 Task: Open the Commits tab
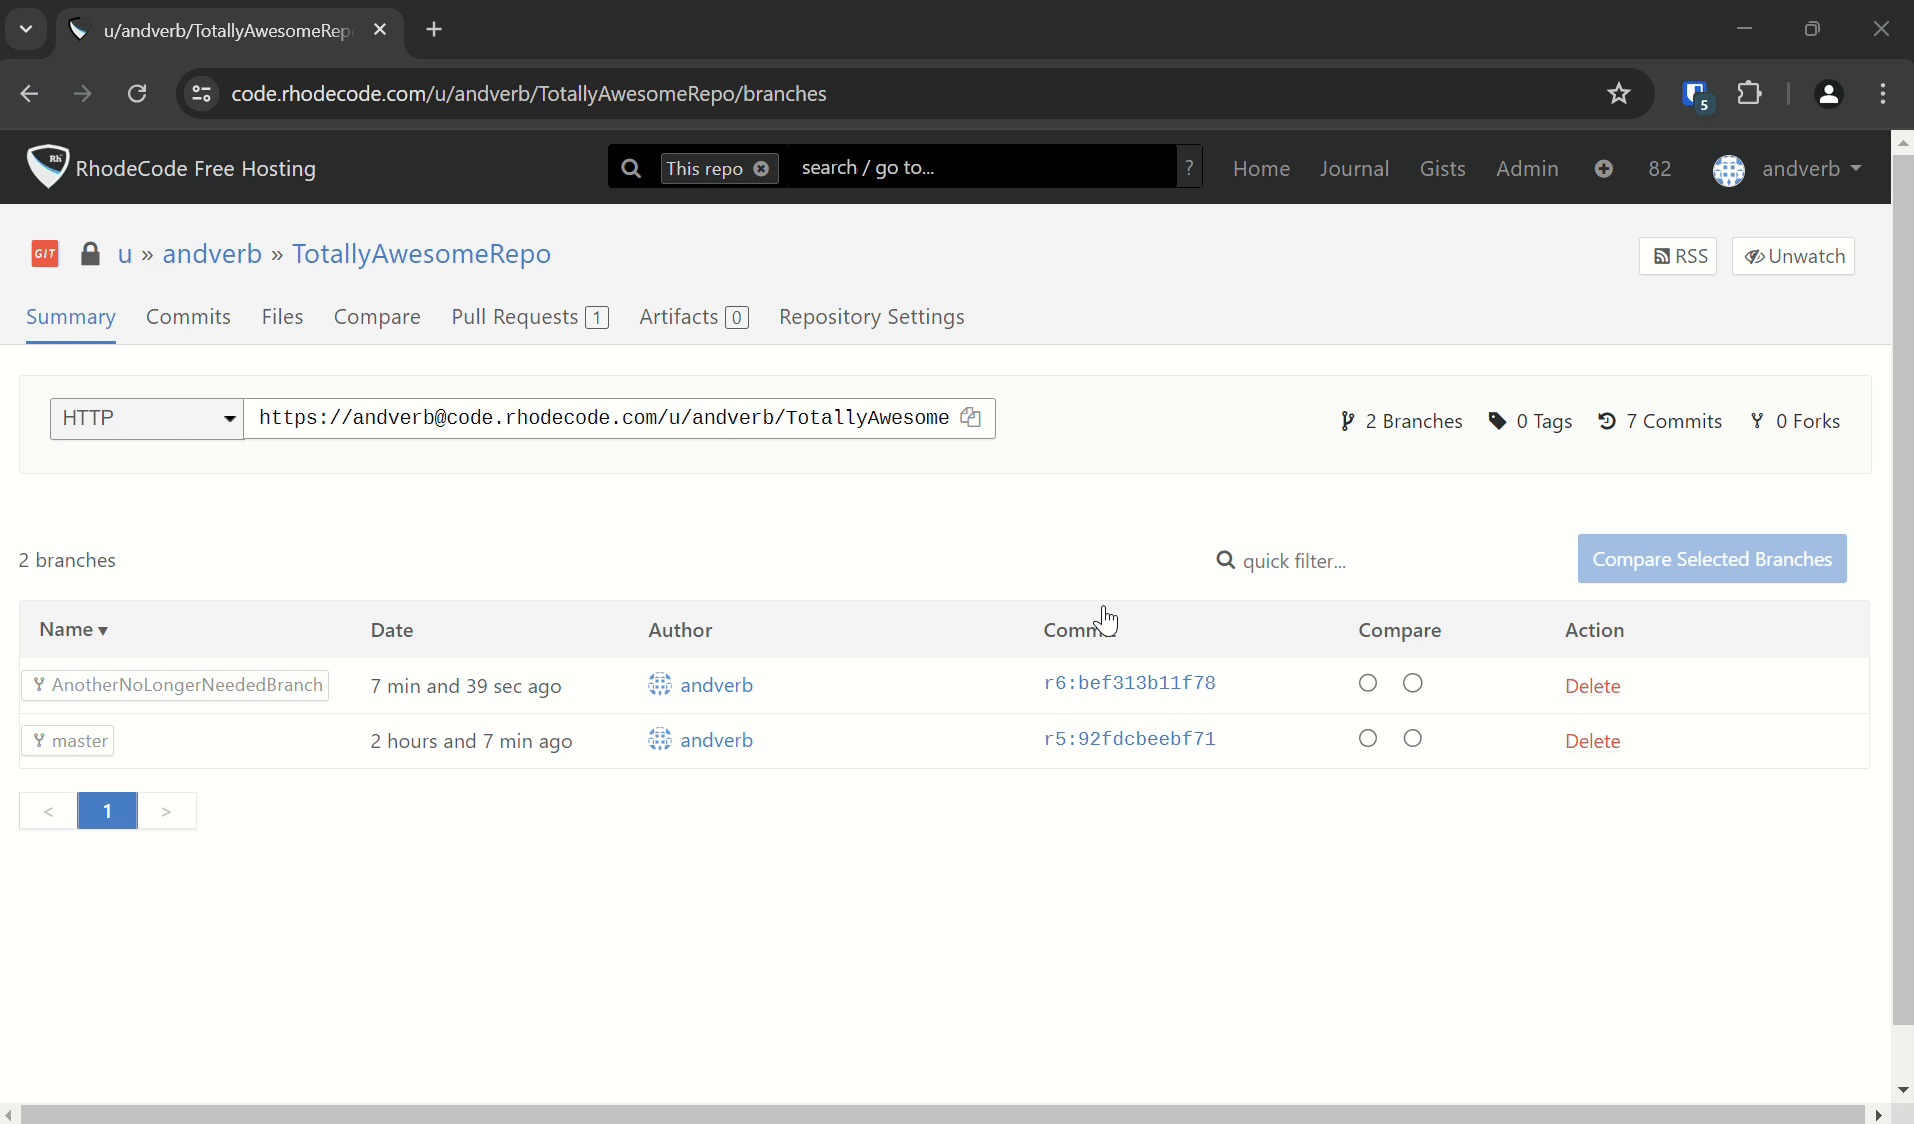coord(188,317)
